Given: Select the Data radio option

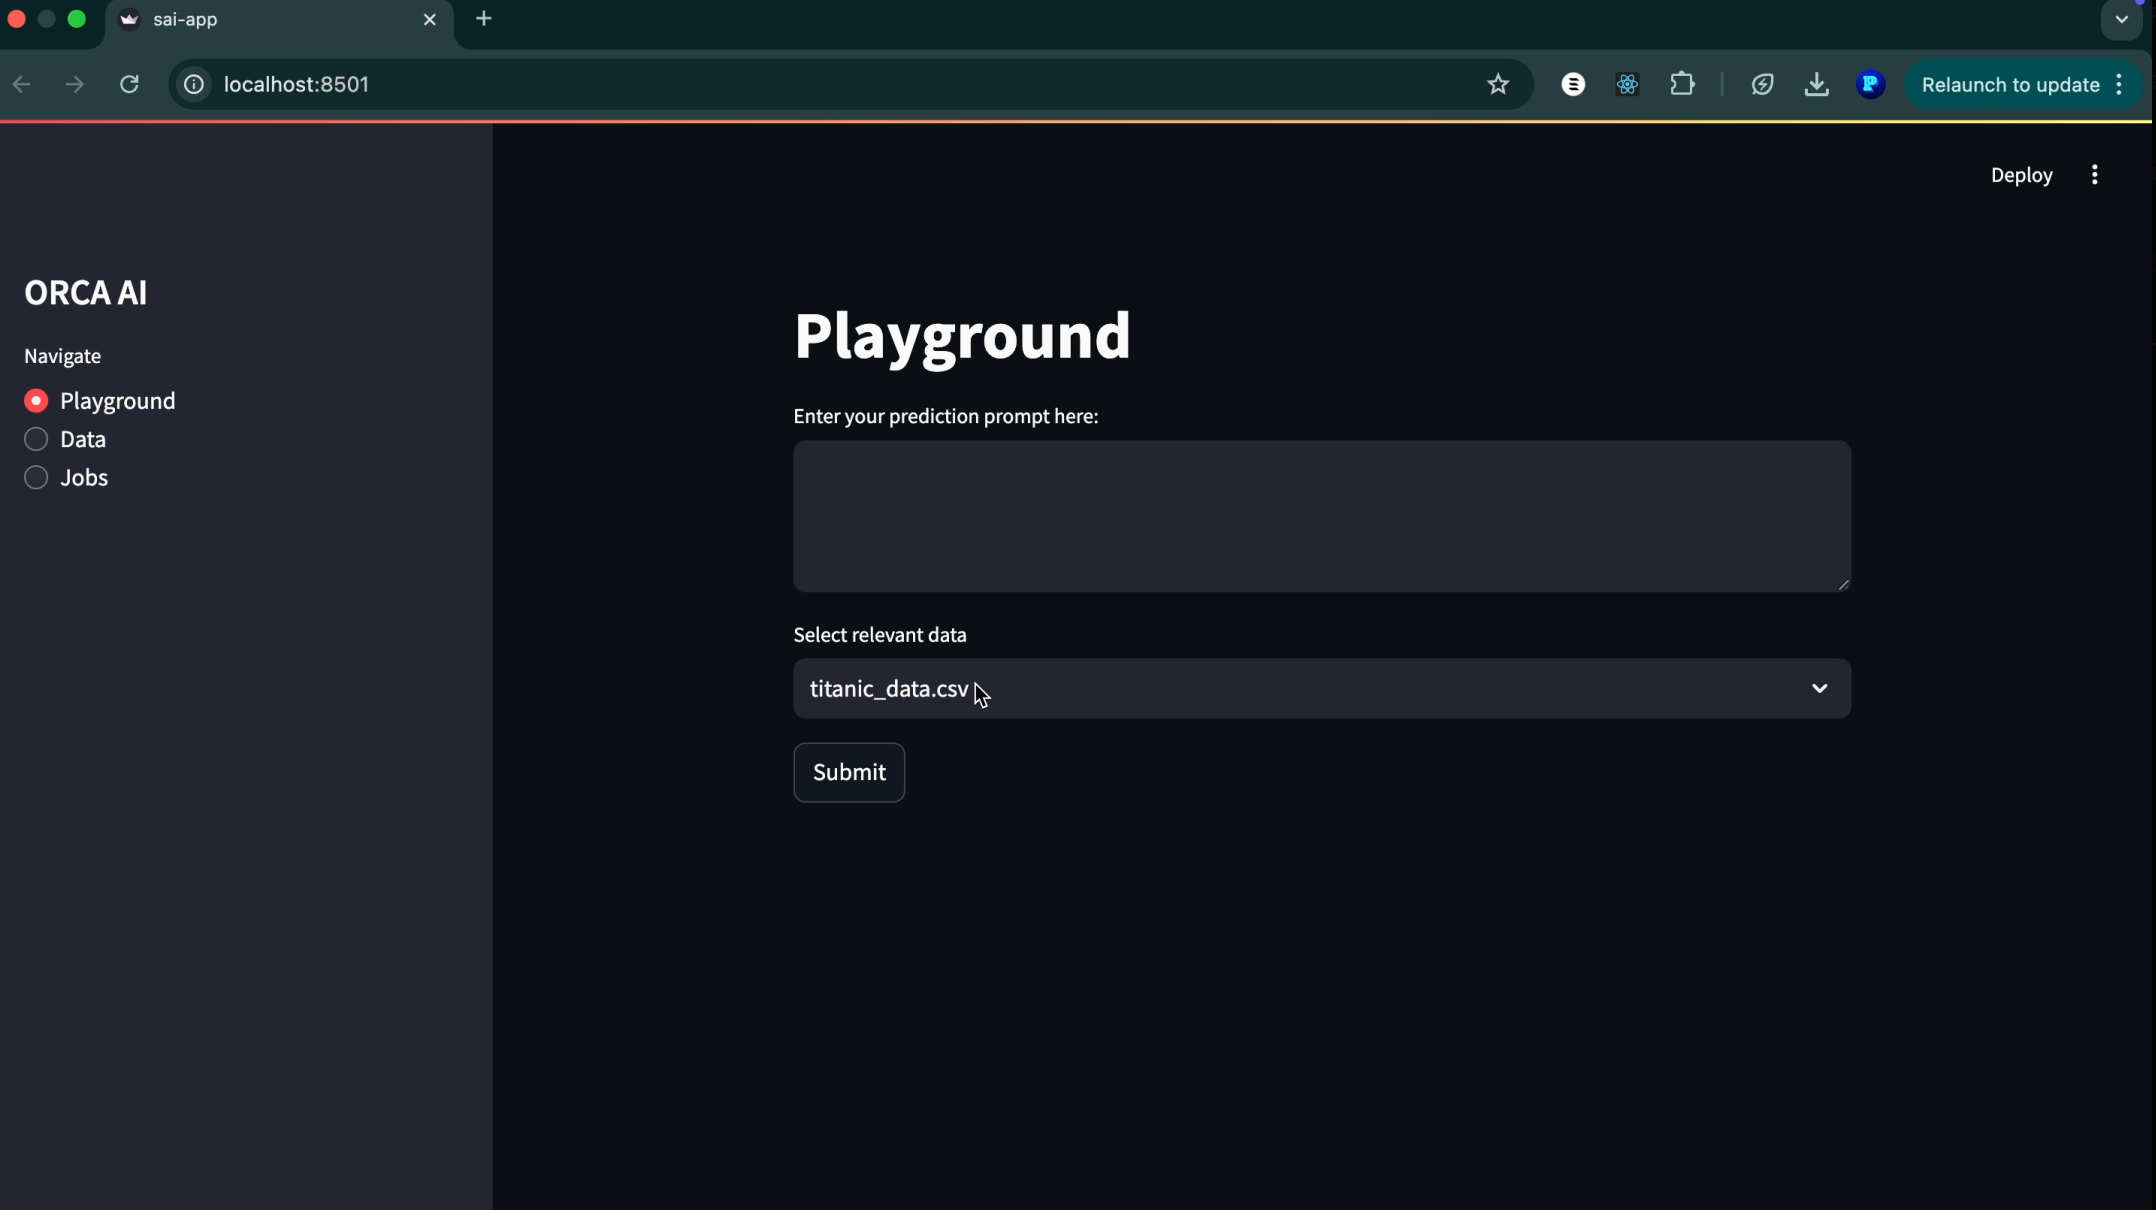Looking at the screenshot, I should [x=36, y=439].
